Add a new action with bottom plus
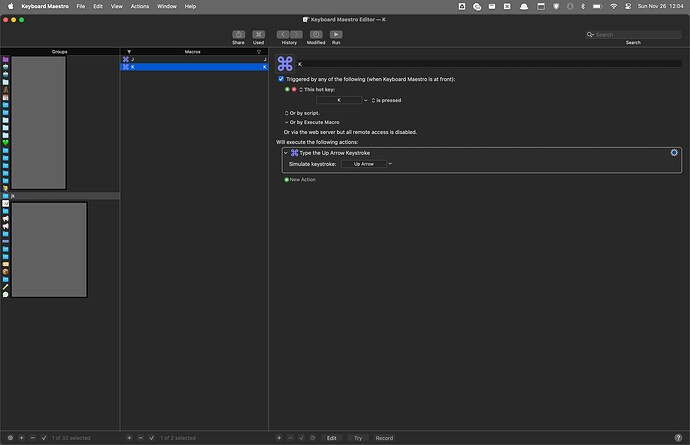690x445 pixels. coord(279,438)
